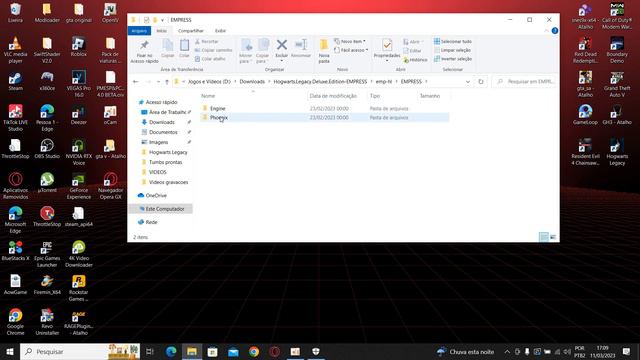Image resolution: width=640 pixels, height=360 pixels.
Task: Click Jogos e Videos (D:) in address bar
Action: coord(209,82)
